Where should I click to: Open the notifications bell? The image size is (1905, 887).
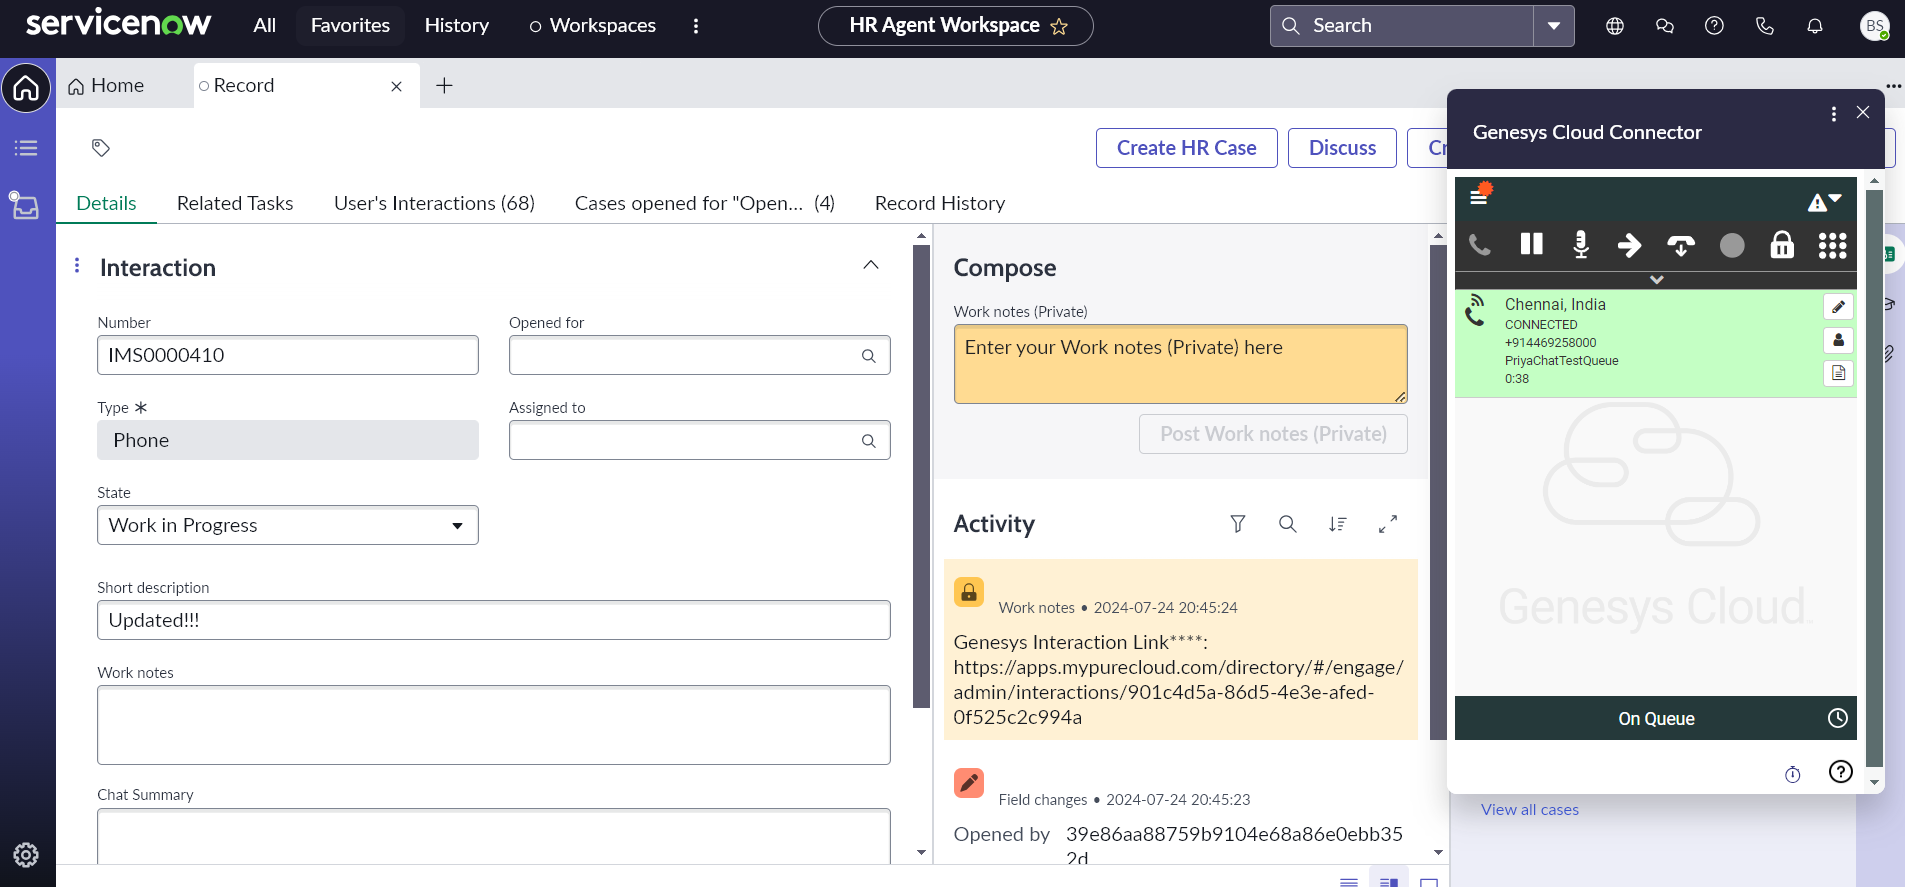tap(1815, 26)
